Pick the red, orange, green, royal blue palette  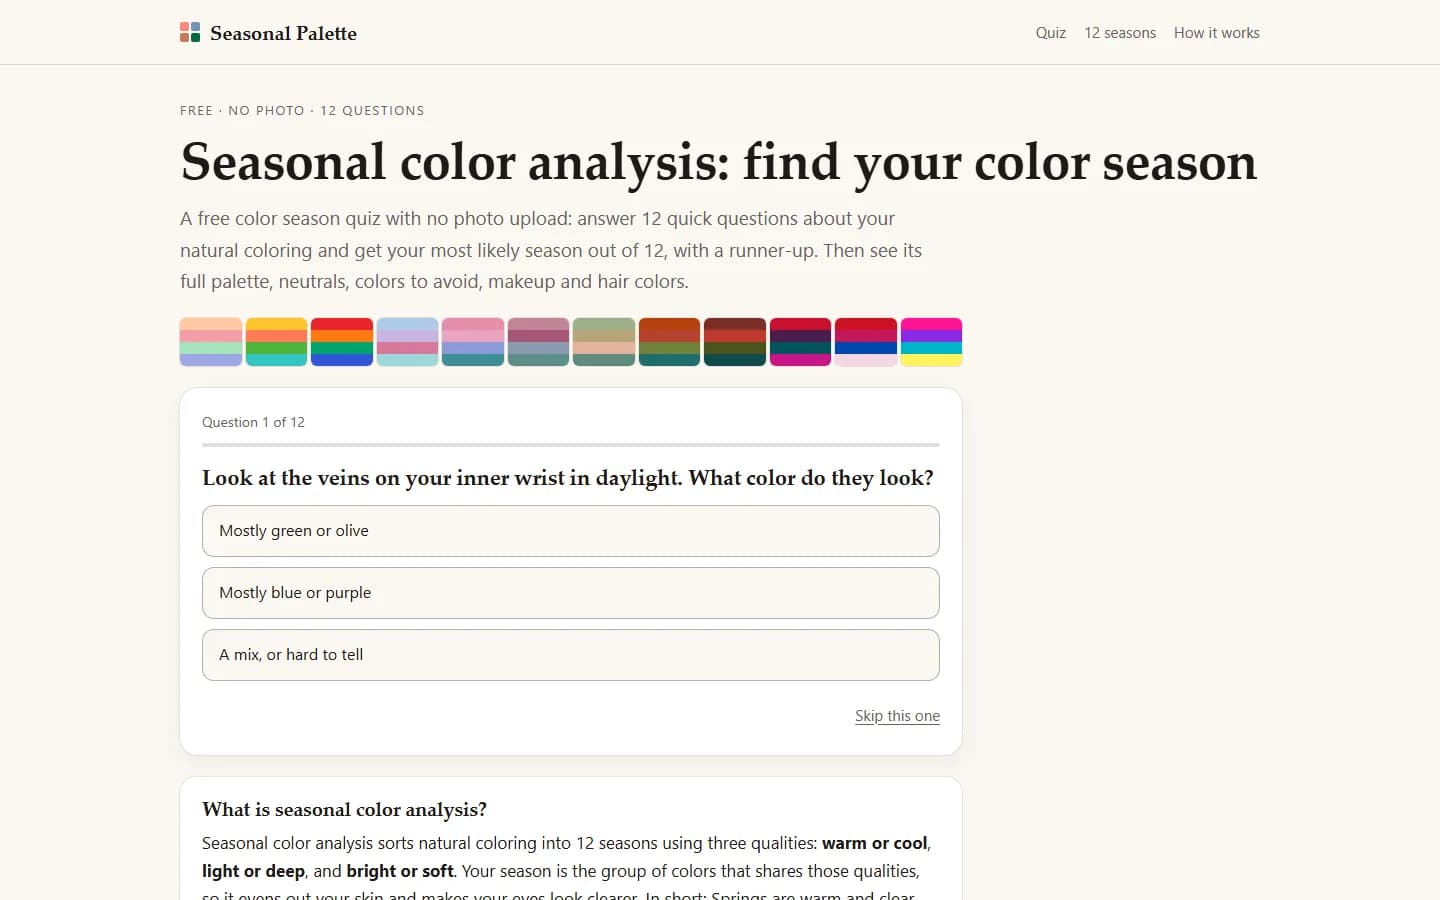342,342
